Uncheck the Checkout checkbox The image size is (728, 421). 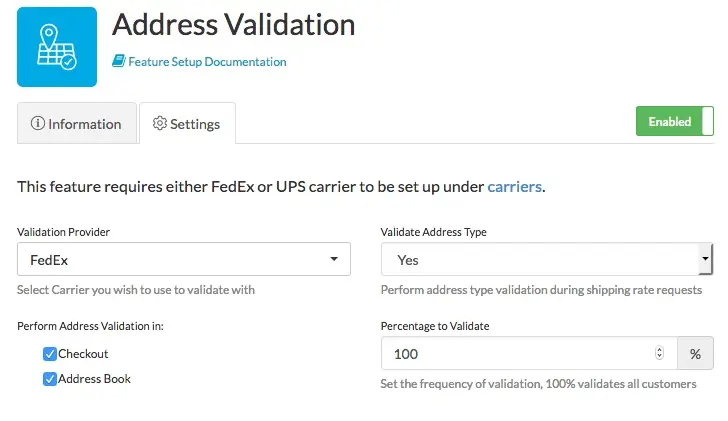[x=50, y=354]
